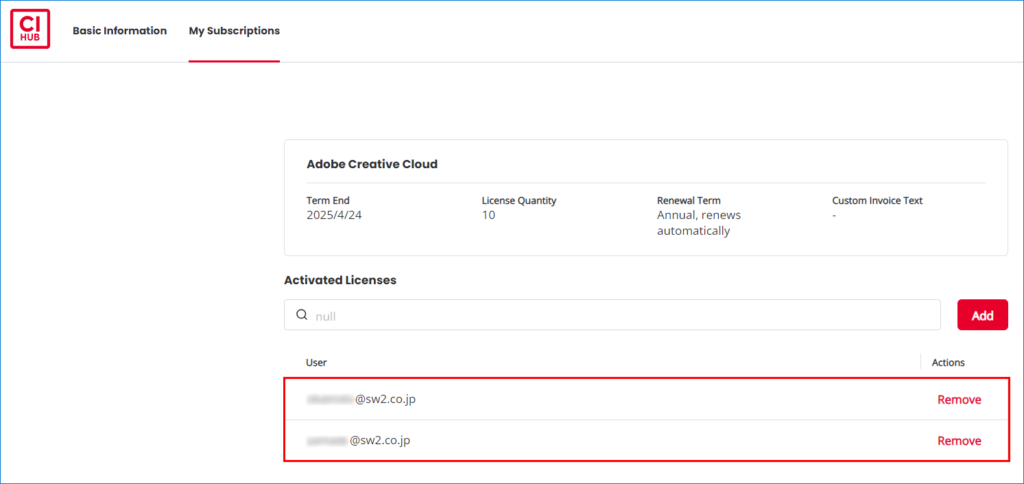Image resolution: width=1024 pixels, height=484 pixels.
Task: Click the 'Annual, renews automatically' text
Action: (699, 223)
